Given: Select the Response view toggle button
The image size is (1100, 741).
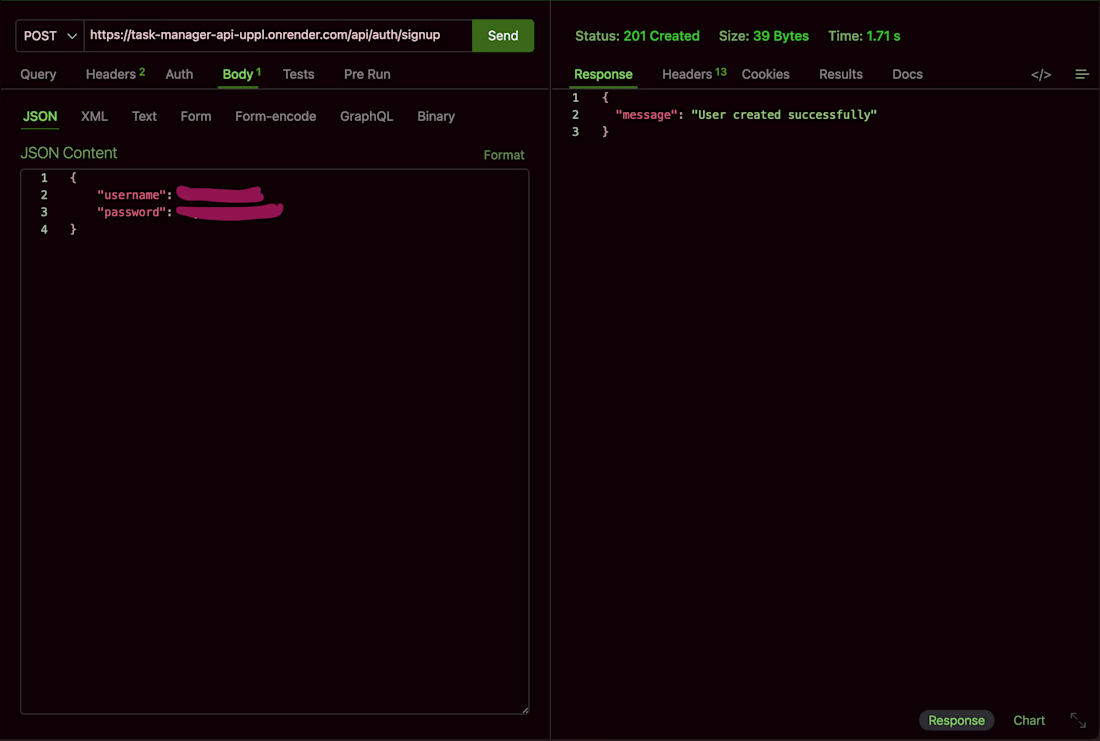Looking at the screenshot, I should tap(956, 721).
